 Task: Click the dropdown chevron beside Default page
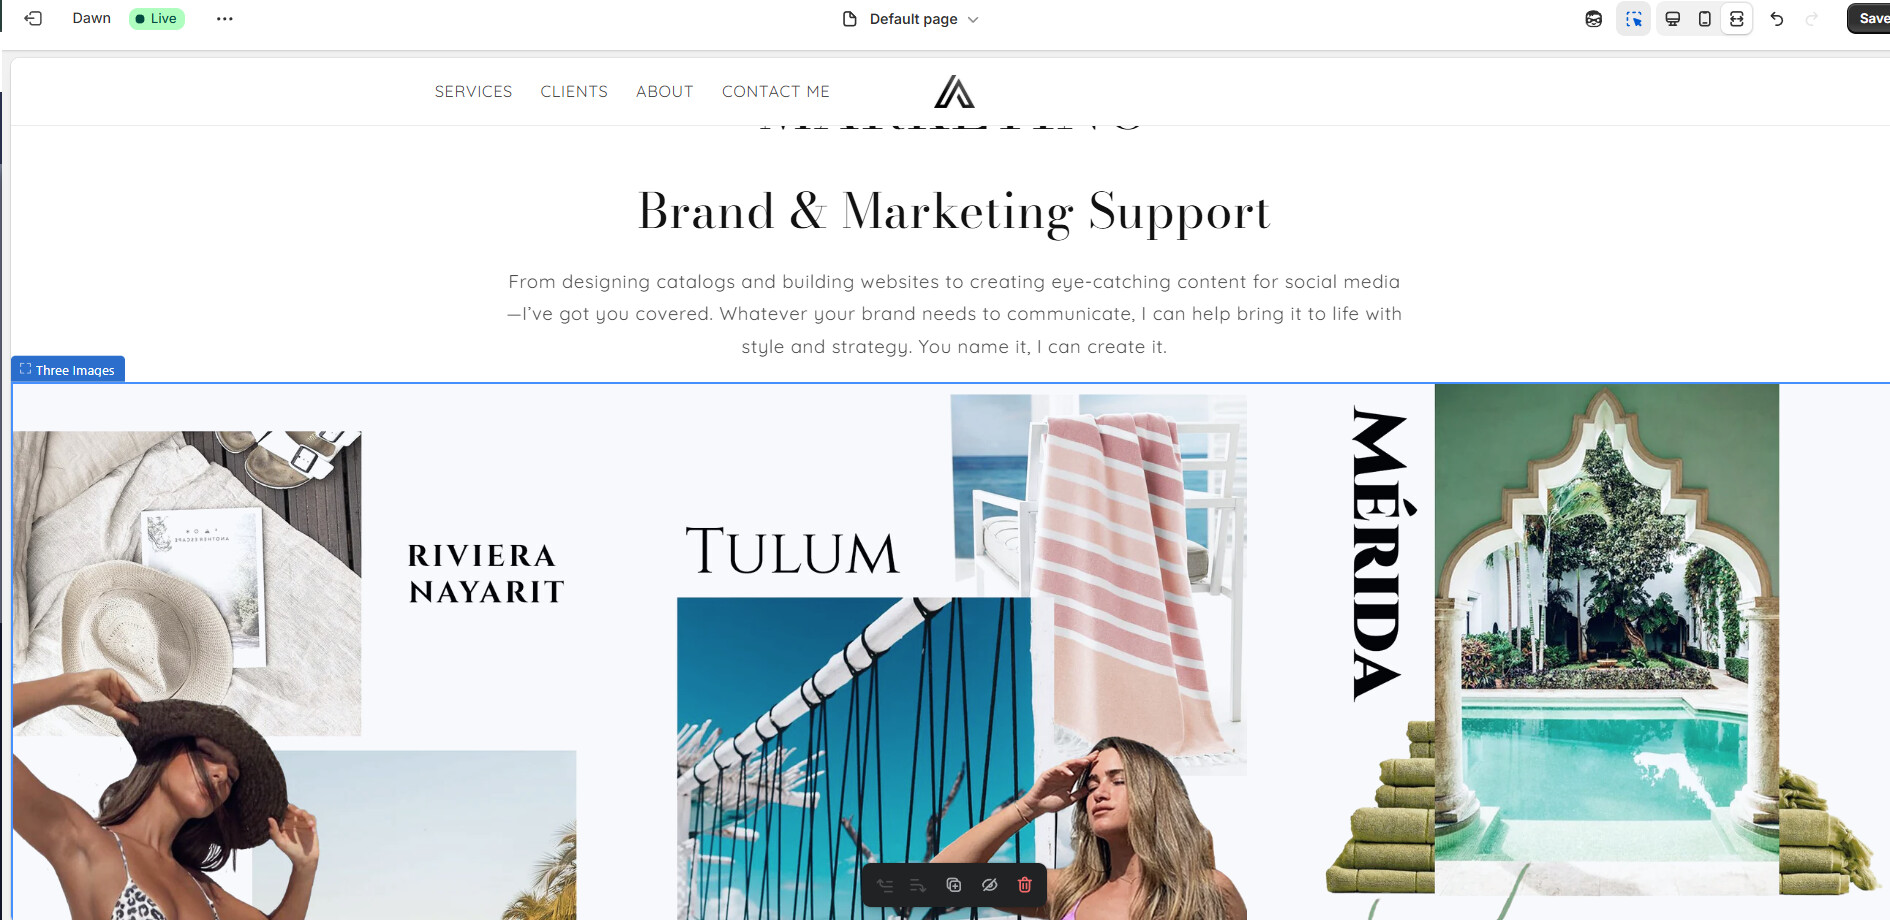pos(973,19)
